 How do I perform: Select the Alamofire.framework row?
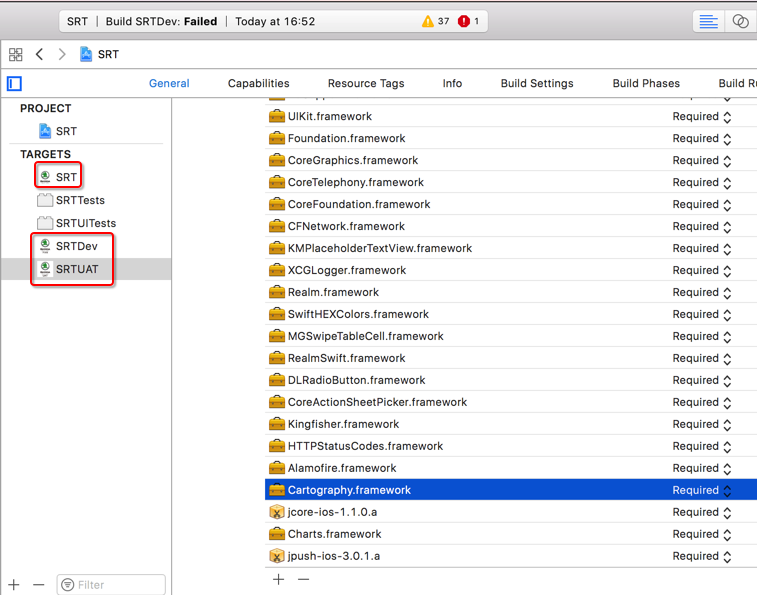(511, 468)
